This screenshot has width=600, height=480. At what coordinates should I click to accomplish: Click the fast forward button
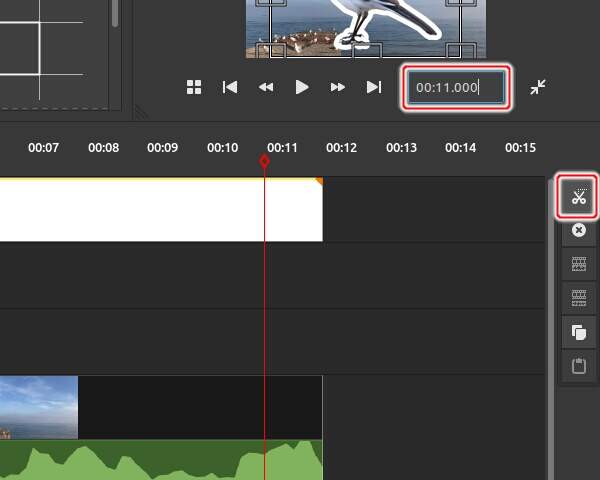coord(338,88)
